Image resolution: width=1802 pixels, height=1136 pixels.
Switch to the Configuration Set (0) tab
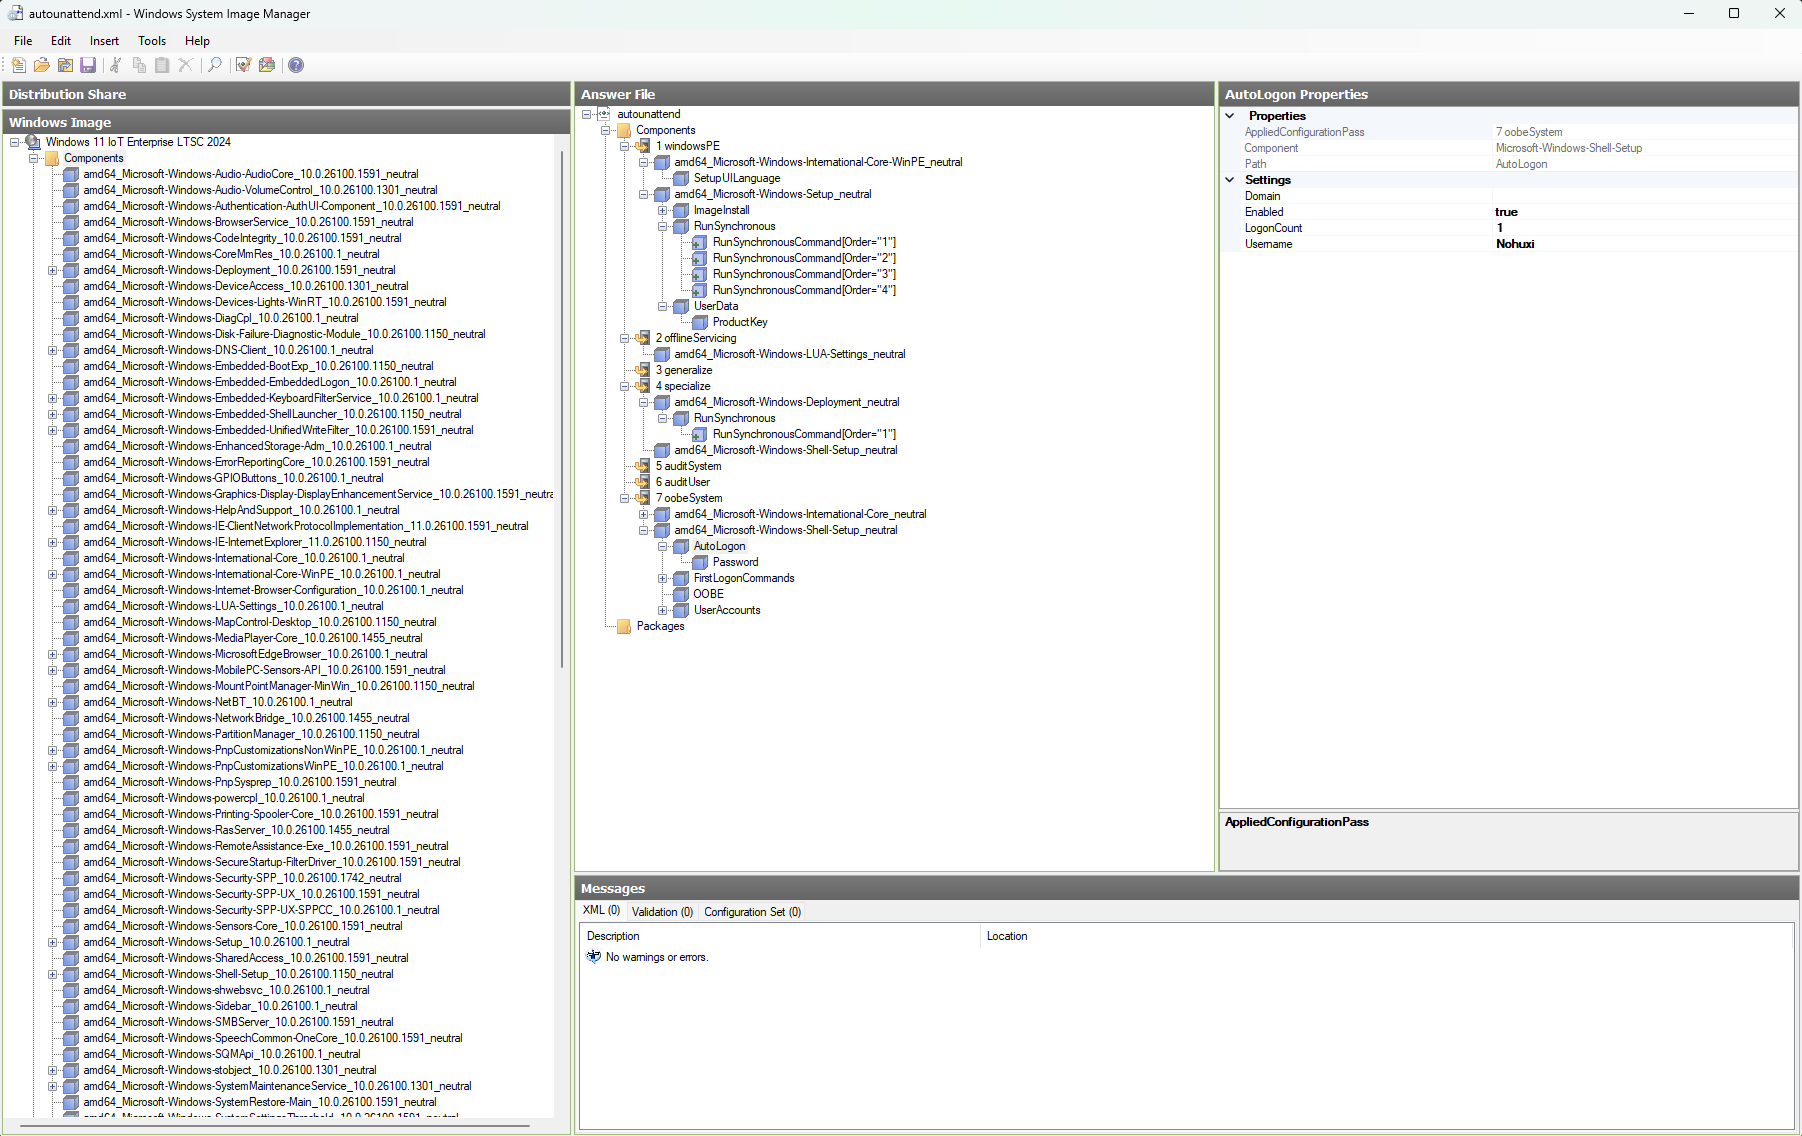click(x=752, y=912)
